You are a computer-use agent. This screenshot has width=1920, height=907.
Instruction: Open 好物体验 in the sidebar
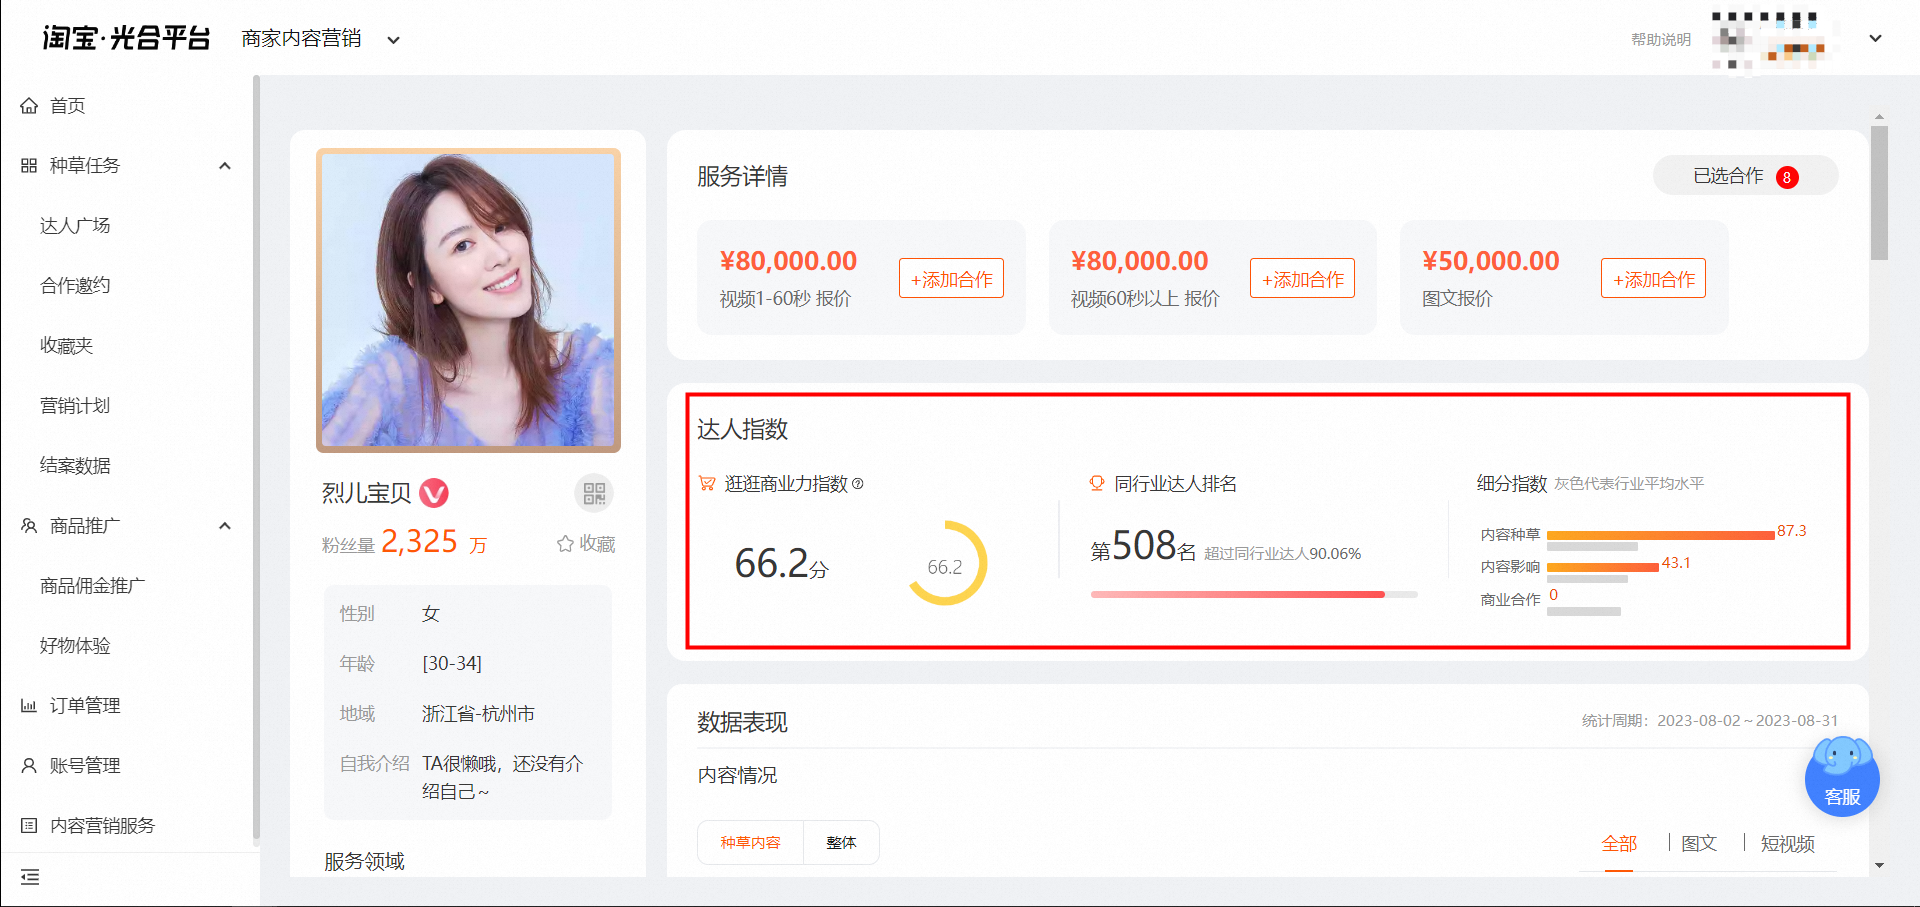point(75,646)
